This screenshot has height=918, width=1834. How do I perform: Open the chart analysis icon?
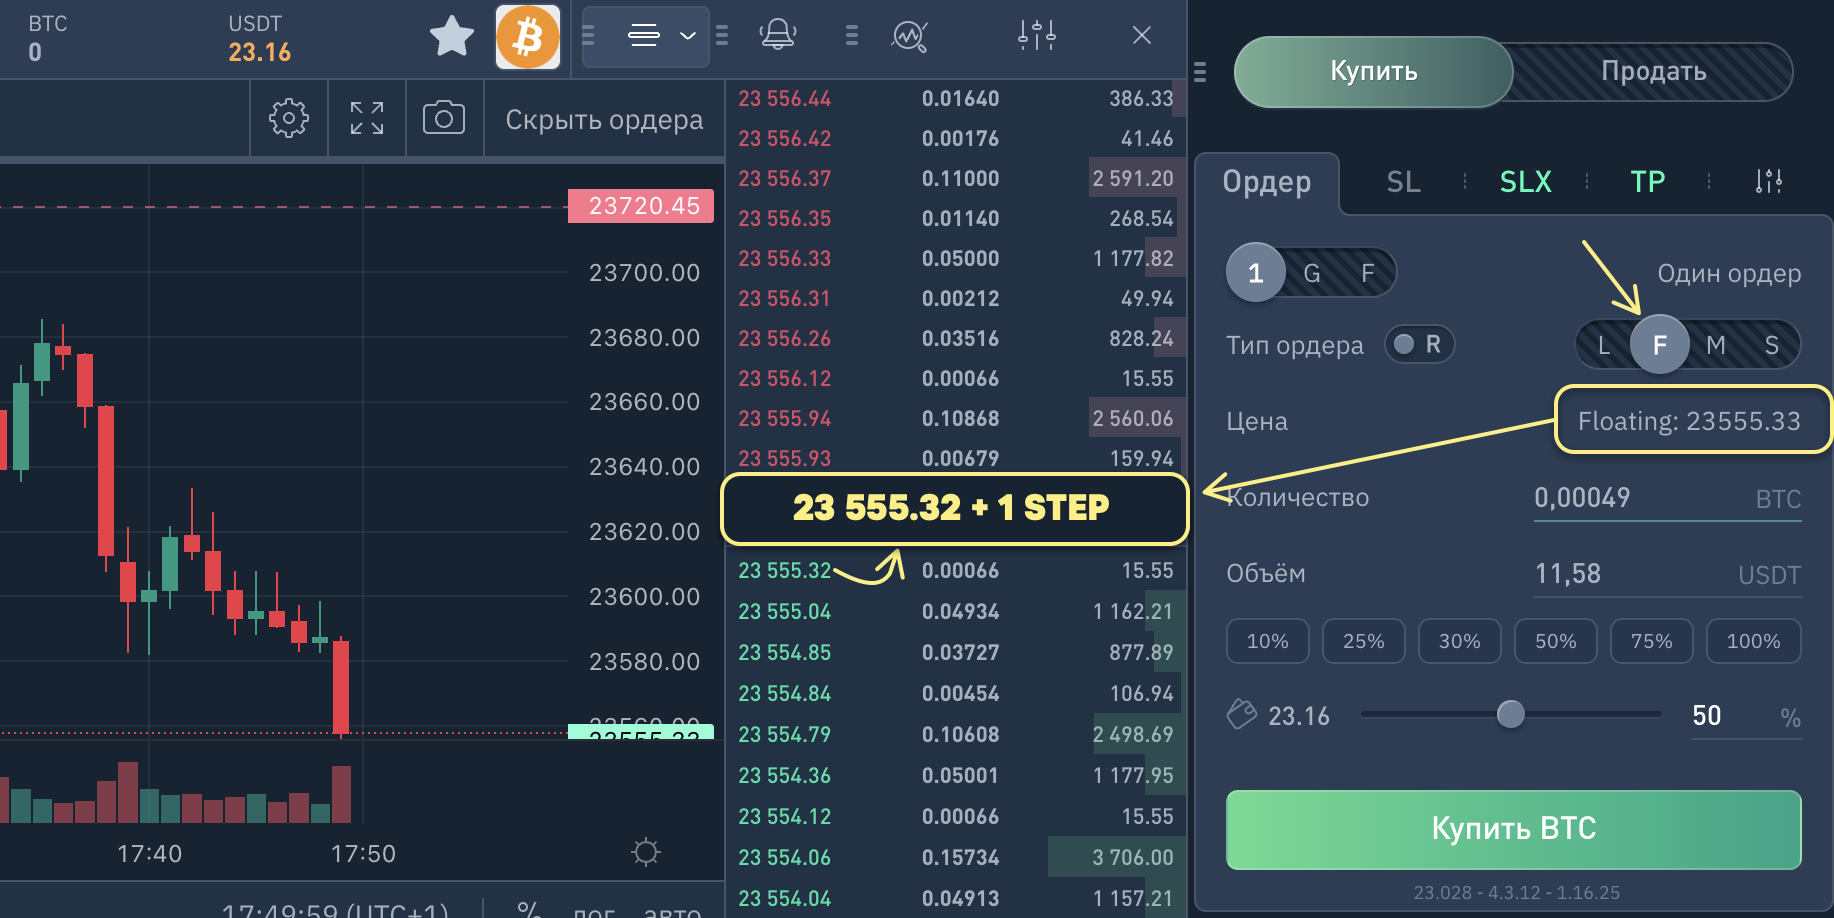(x=909, y=36)
